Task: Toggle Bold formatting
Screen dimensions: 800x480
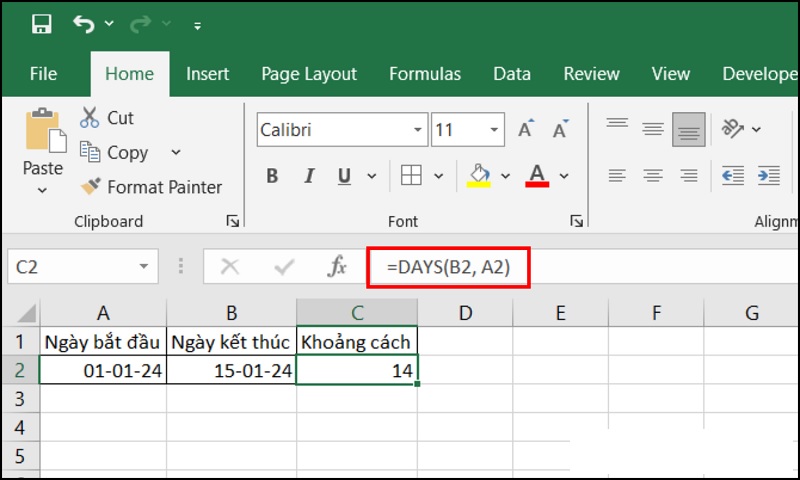Action: 272,176
